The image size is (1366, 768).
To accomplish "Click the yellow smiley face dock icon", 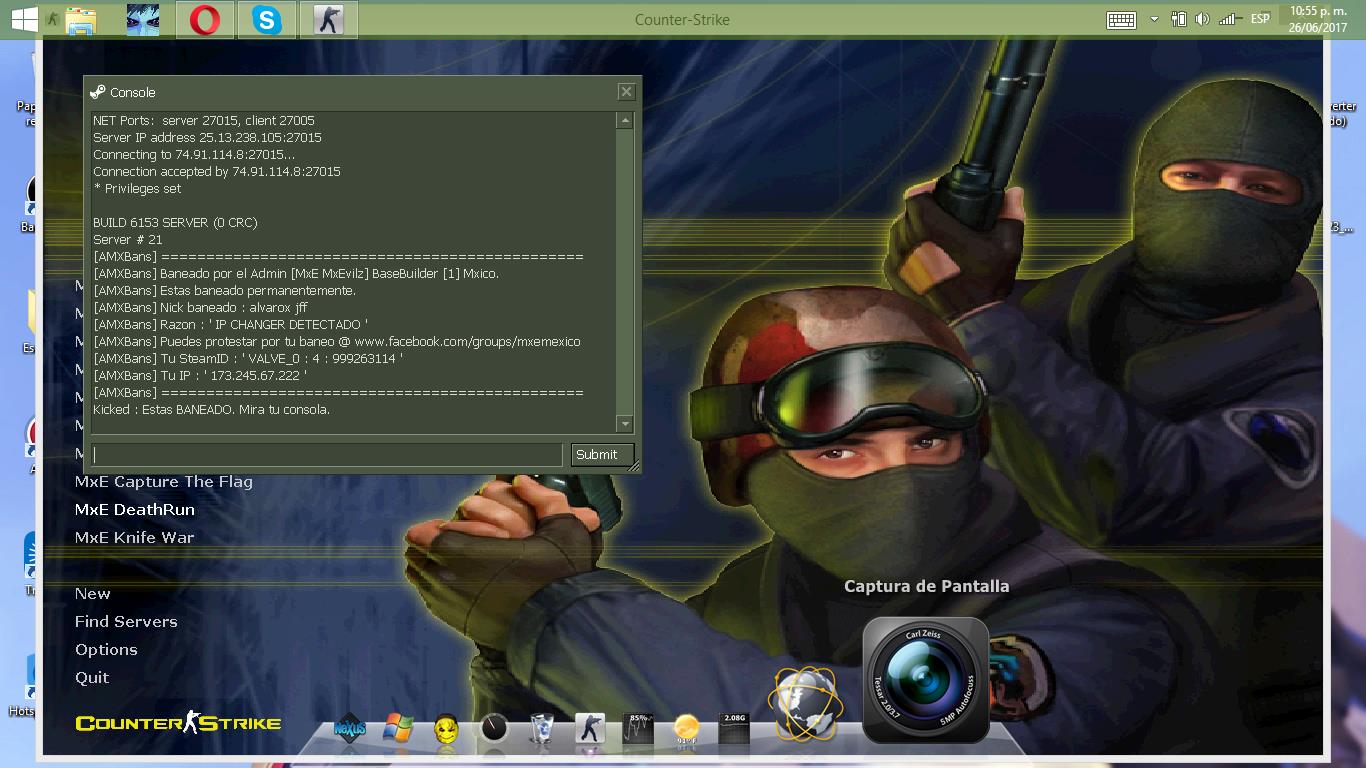I will point(446,729).
